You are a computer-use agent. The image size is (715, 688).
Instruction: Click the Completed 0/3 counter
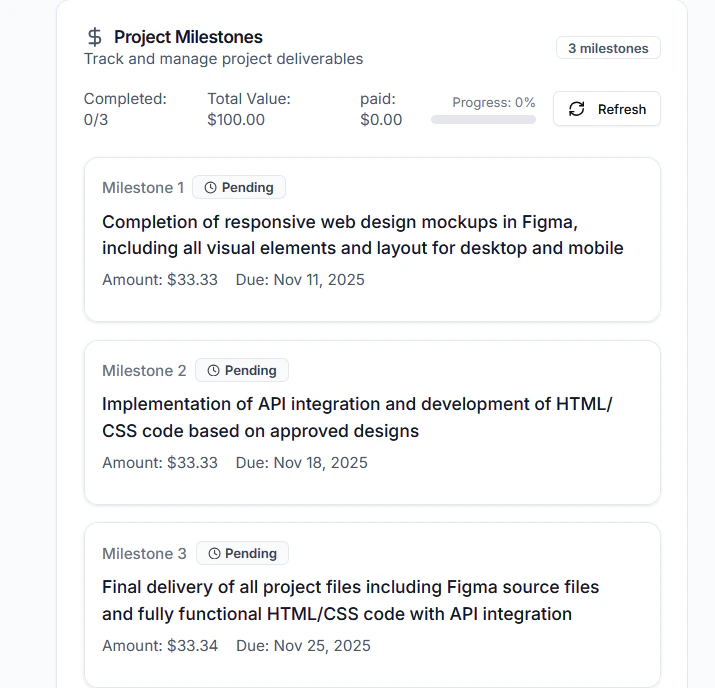[97, 120]
